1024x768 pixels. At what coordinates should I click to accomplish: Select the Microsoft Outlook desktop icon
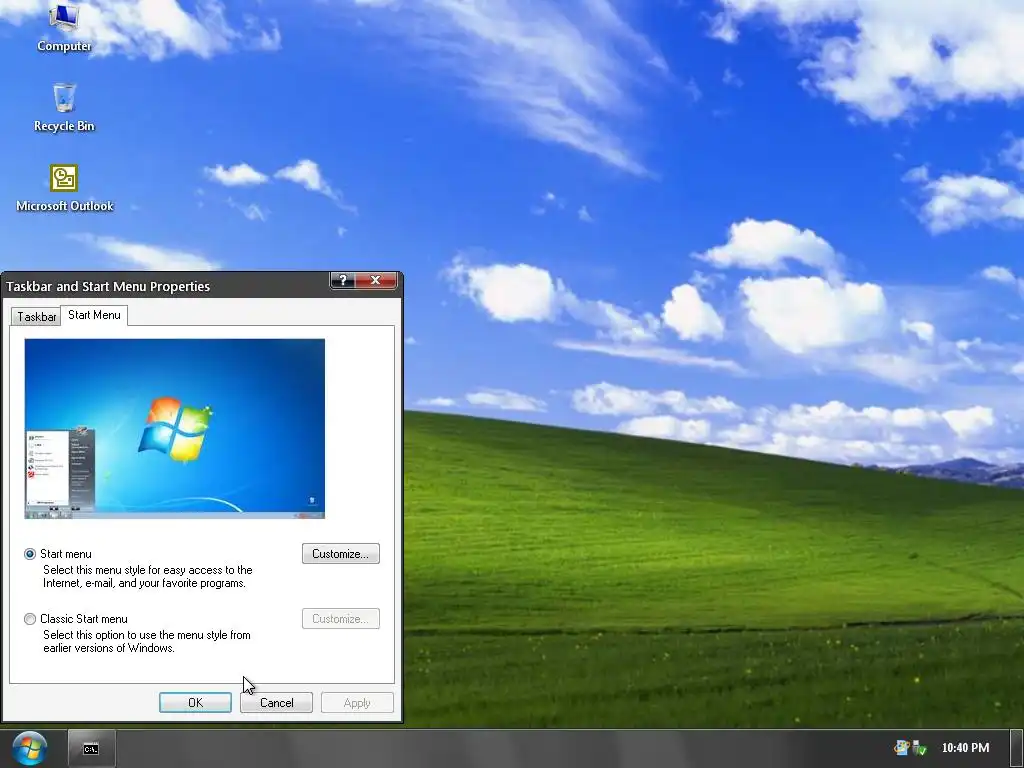65,188
